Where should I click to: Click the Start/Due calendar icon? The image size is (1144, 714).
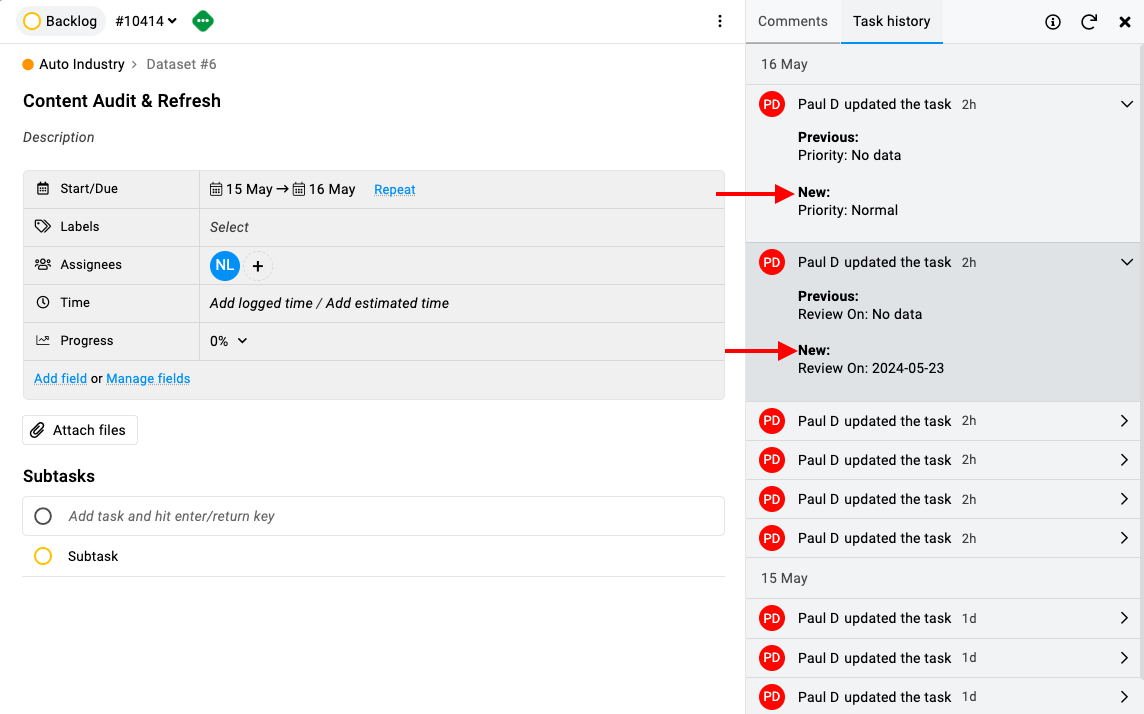(x=43, y=189)
